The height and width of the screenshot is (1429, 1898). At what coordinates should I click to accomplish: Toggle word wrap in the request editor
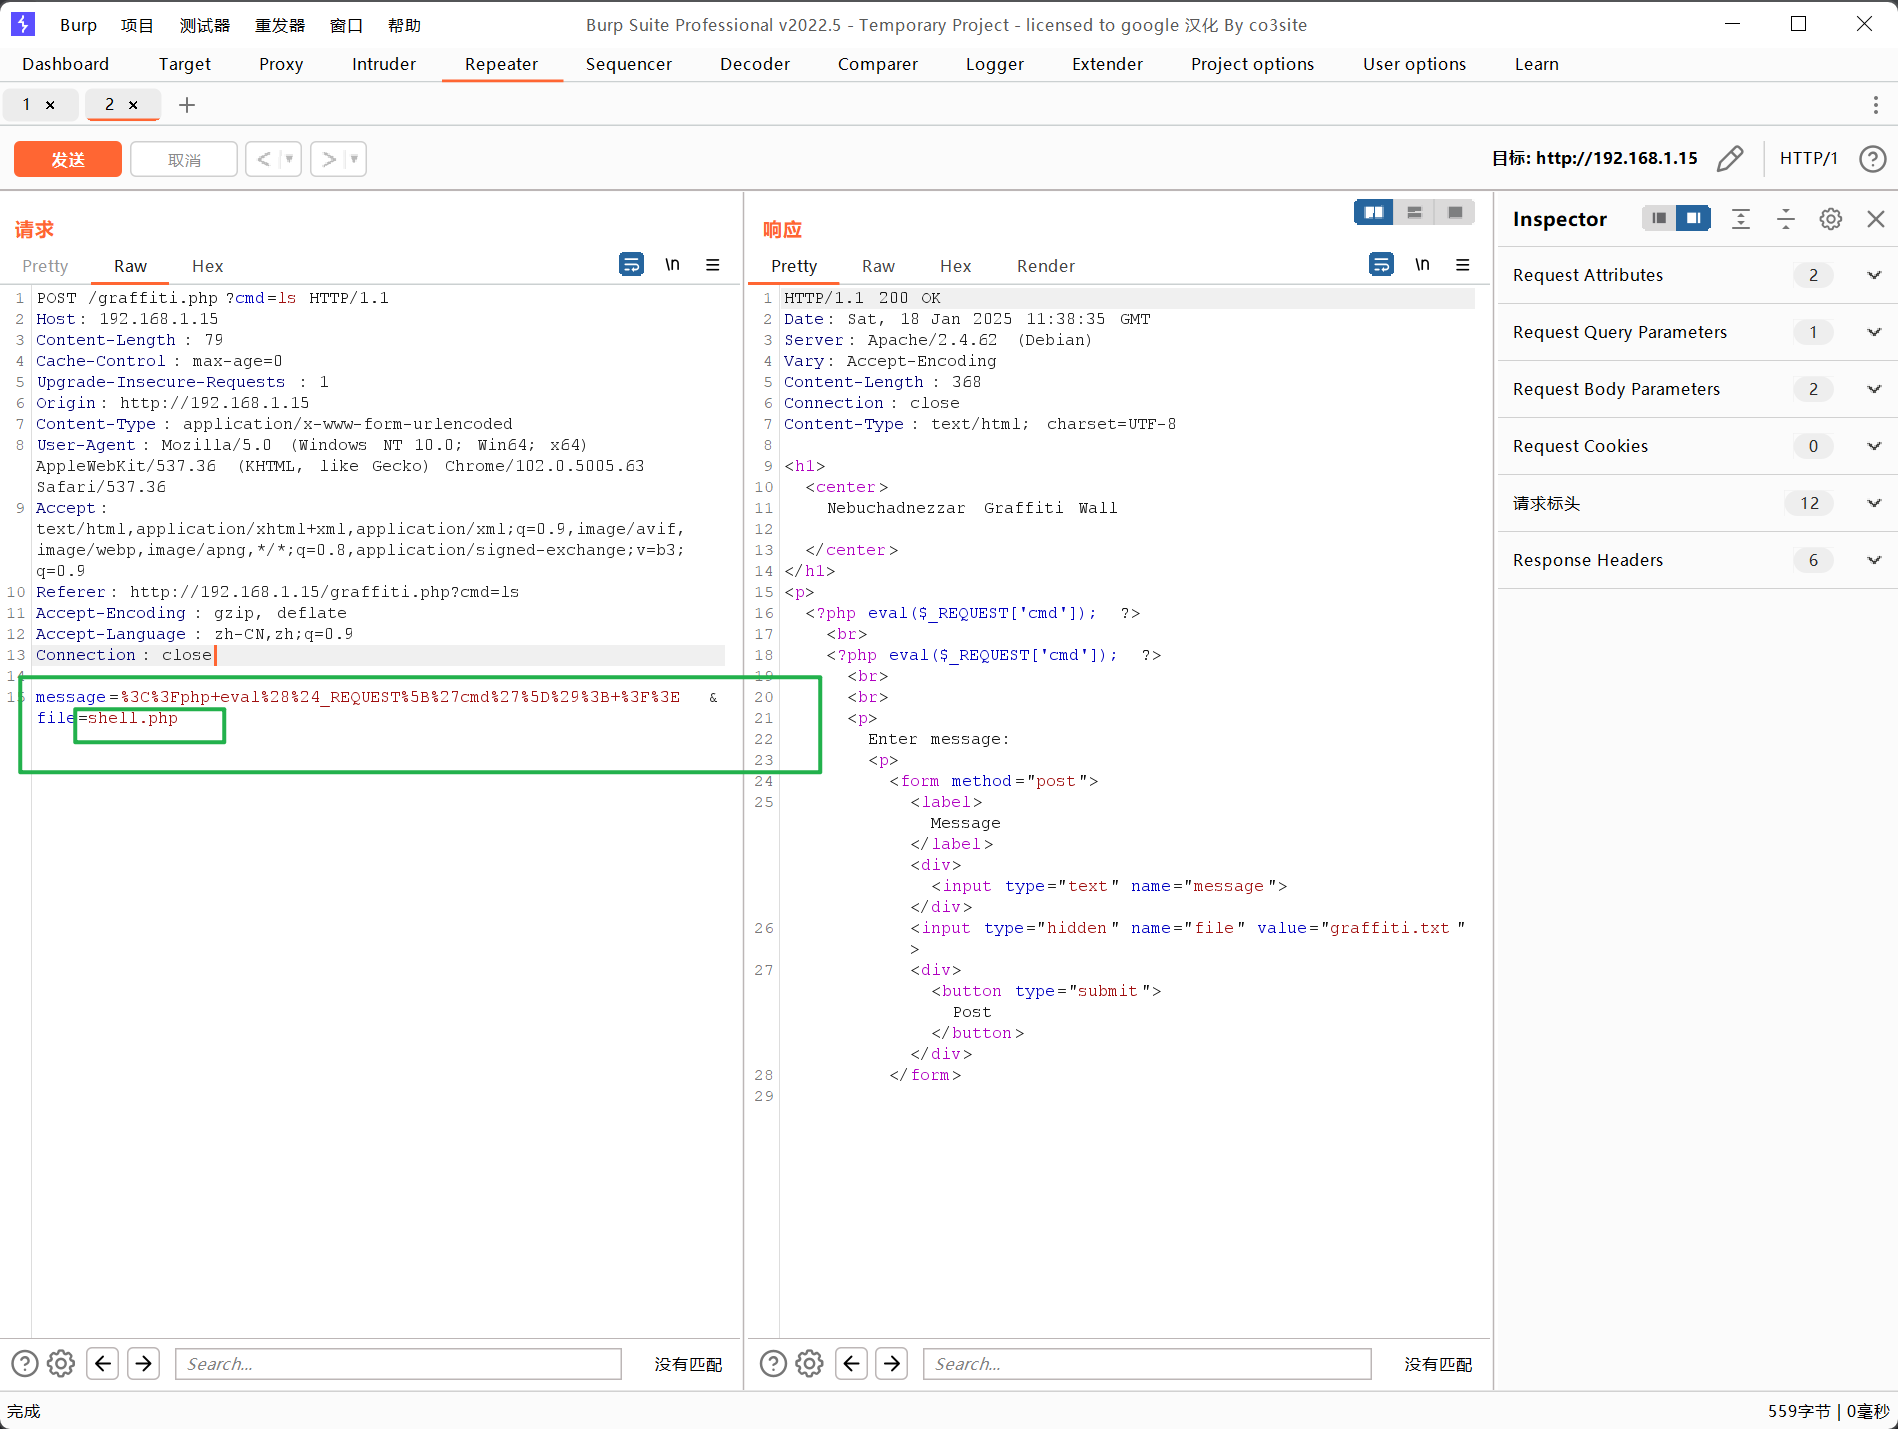(x=631, y=265)
